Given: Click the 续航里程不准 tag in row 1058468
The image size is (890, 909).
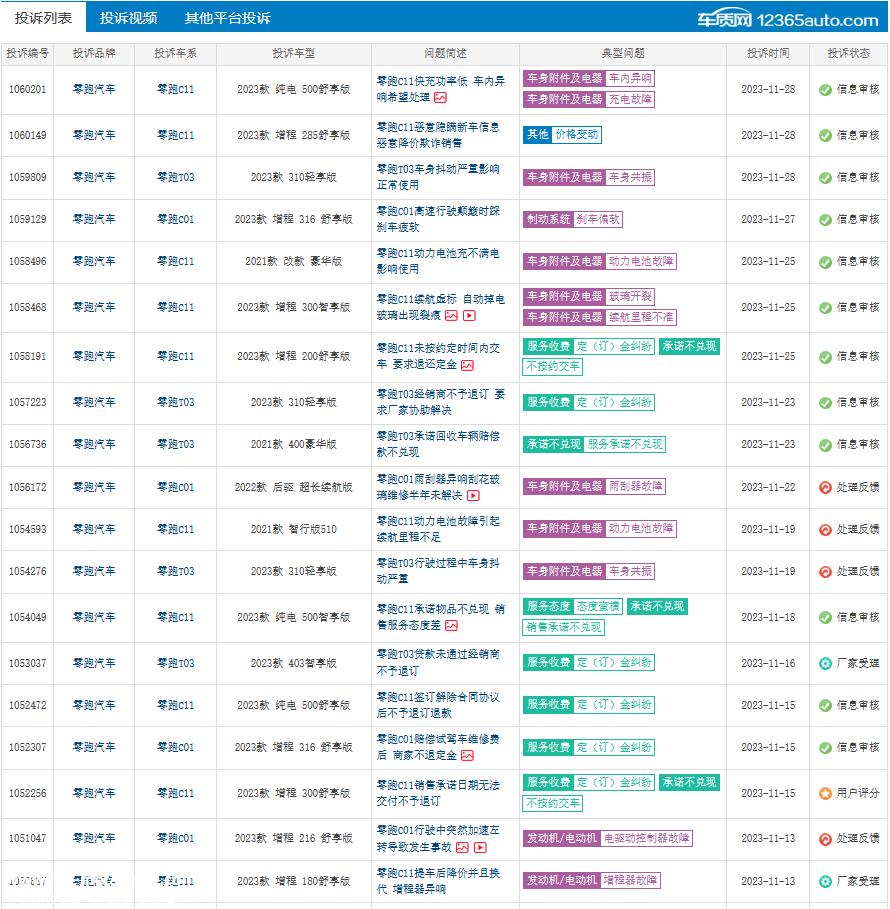Looking at the screenshot, I should point(641,317).
